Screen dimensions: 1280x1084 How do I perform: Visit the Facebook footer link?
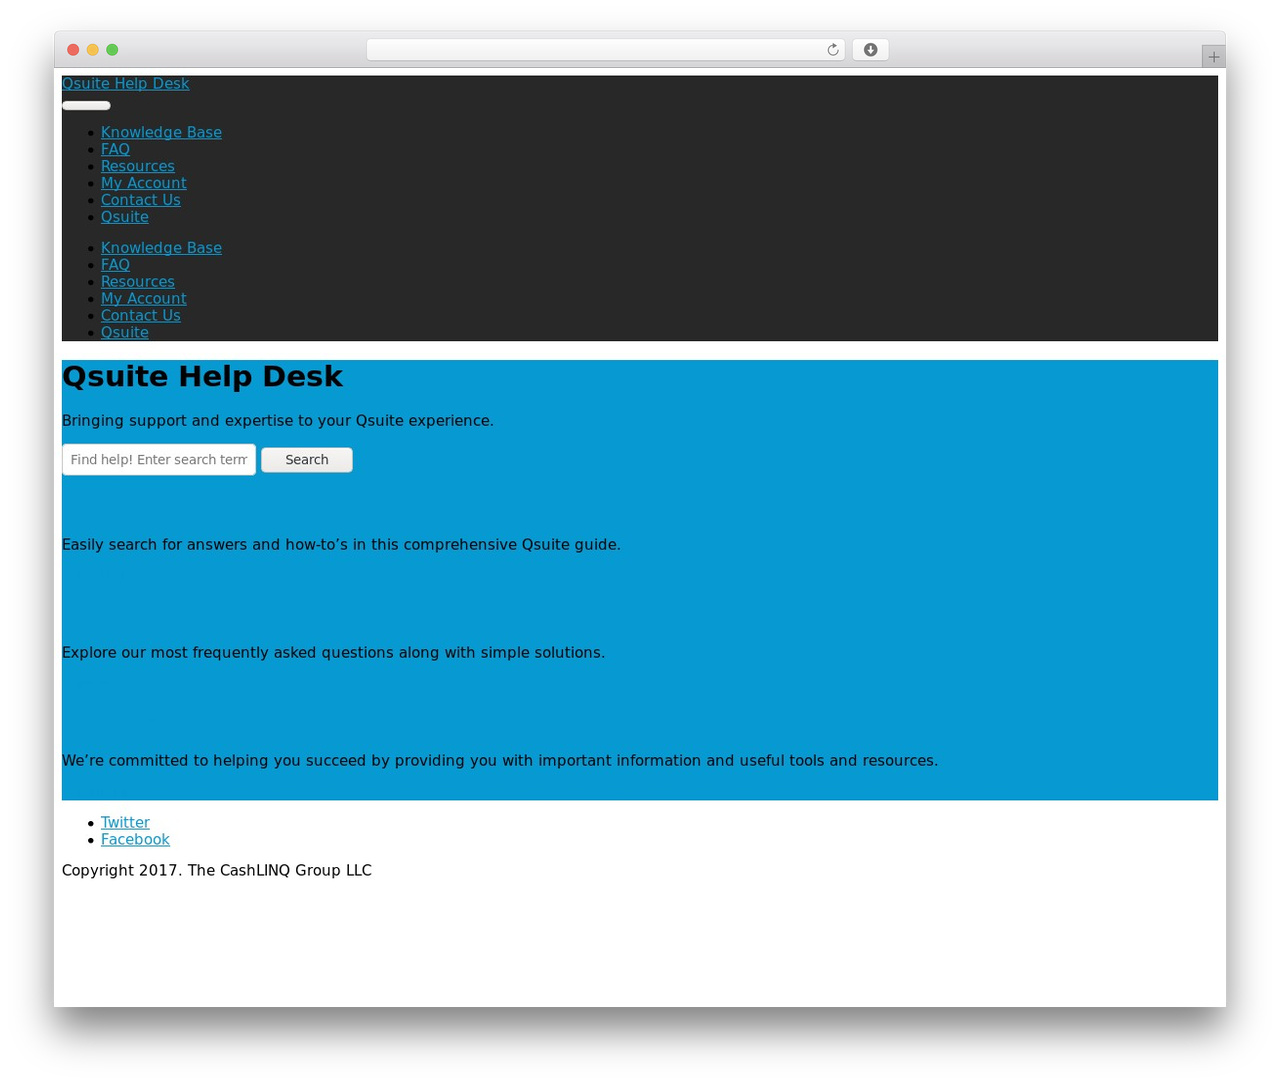click(135, 840)
